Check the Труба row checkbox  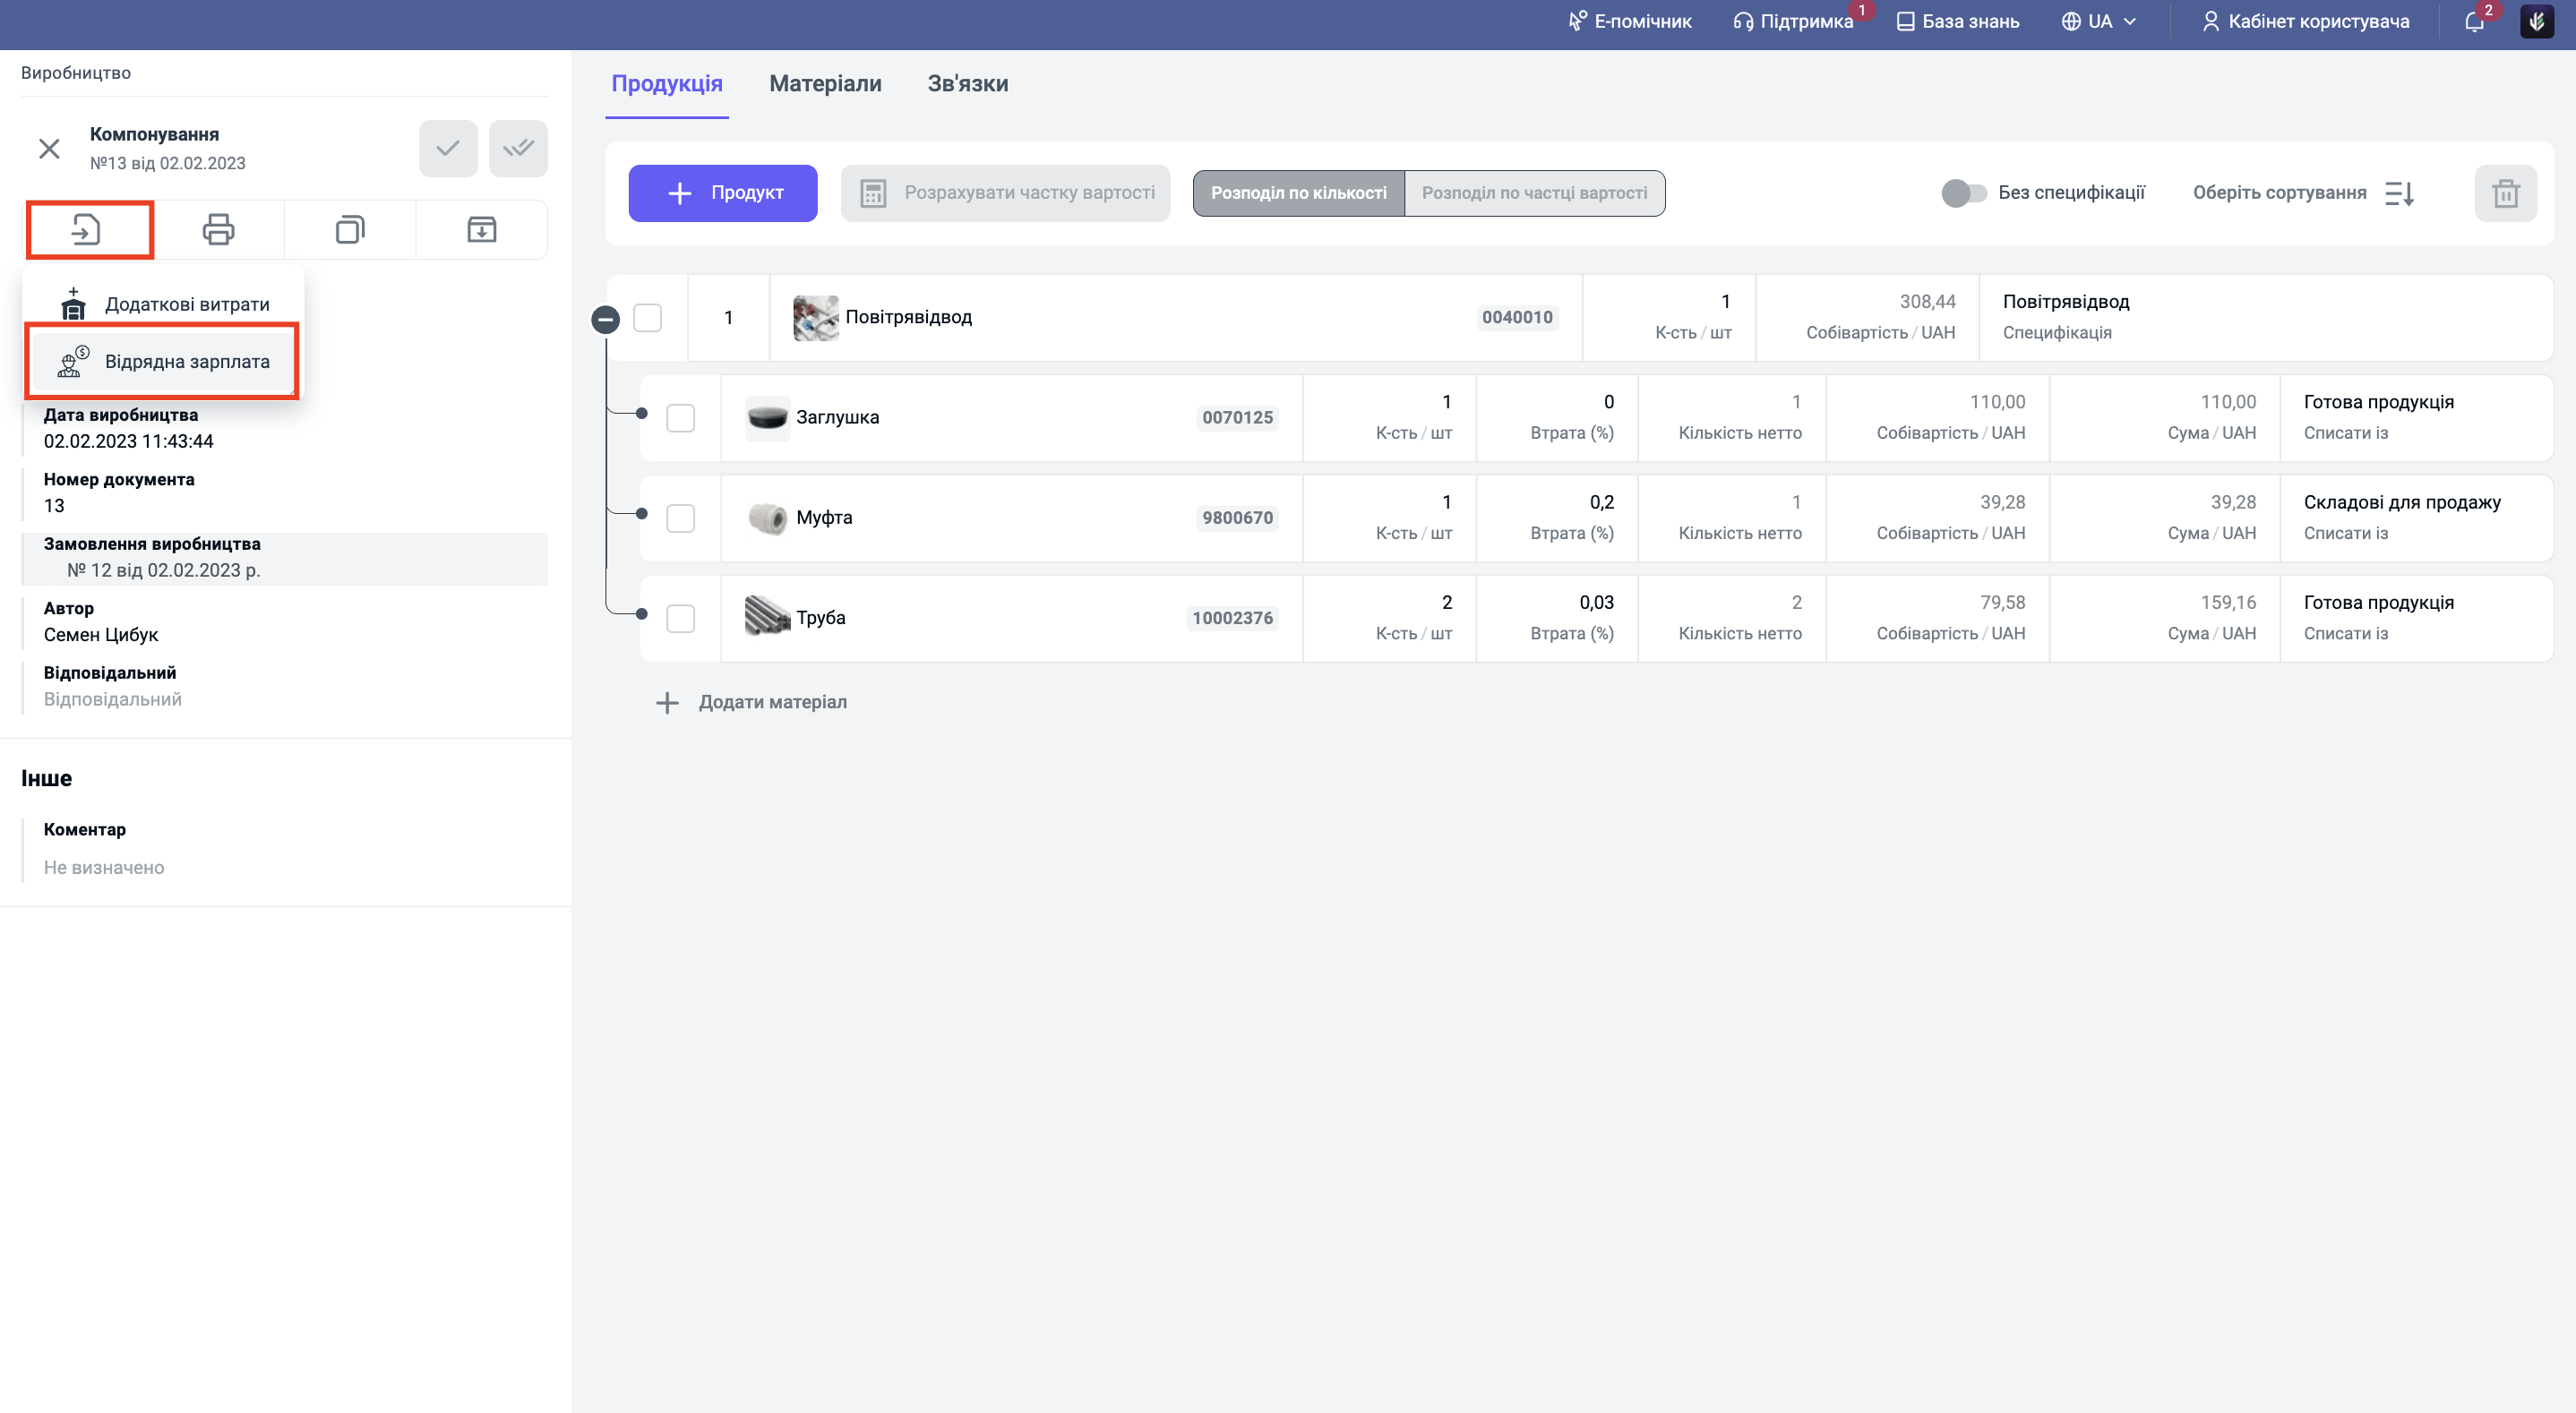[x=681, y=618]
